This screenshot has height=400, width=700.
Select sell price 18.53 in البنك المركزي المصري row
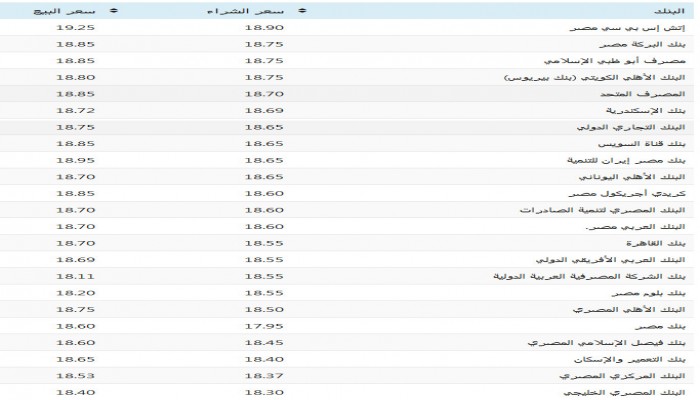click(75, 376)
